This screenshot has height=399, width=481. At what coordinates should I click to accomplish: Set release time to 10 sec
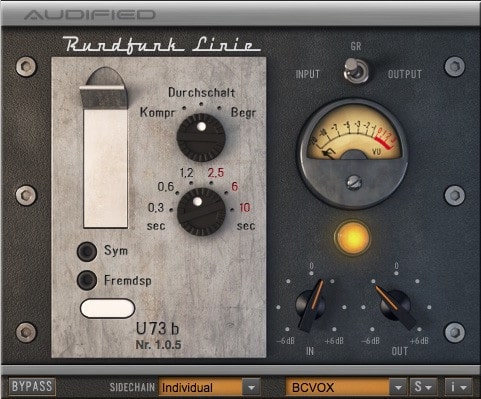click(x=244, y=208)
